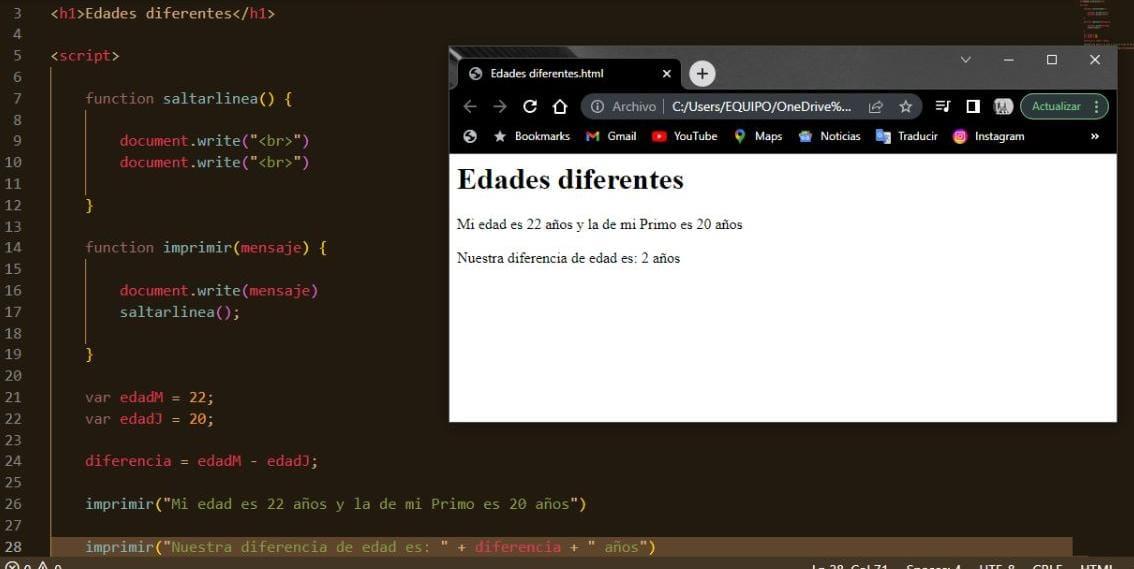Open the media controls icon in toolbar
Screen dimensions: 1134x569
(942, 106)
